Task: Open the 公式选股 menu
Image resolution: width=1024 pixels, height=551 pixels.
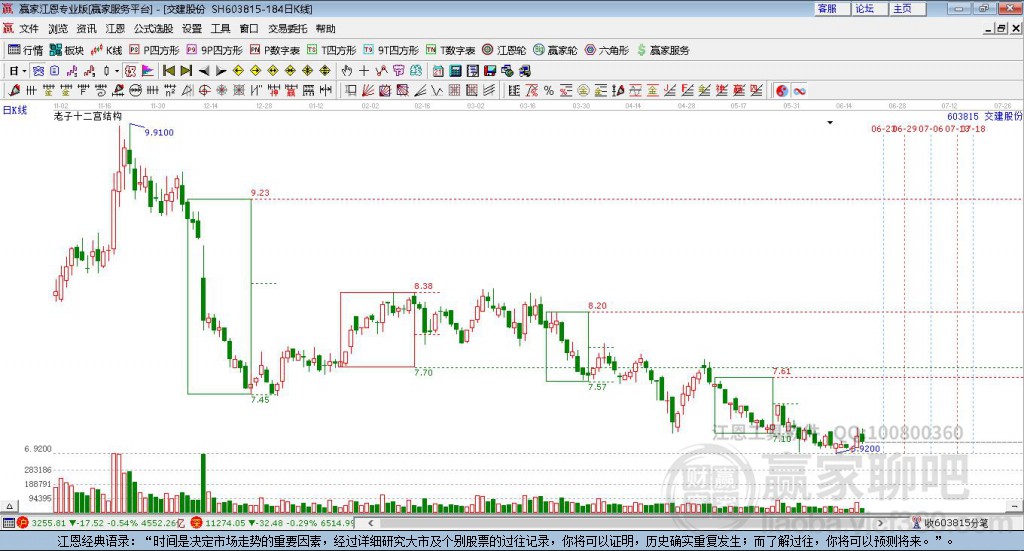Action: pos(153,29)
